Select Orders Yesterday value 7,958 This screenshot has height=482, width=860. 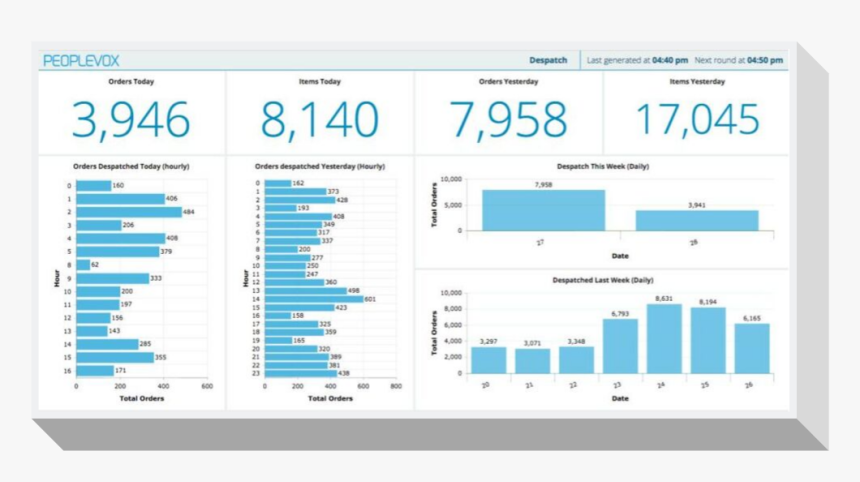(x=508, y=120)
